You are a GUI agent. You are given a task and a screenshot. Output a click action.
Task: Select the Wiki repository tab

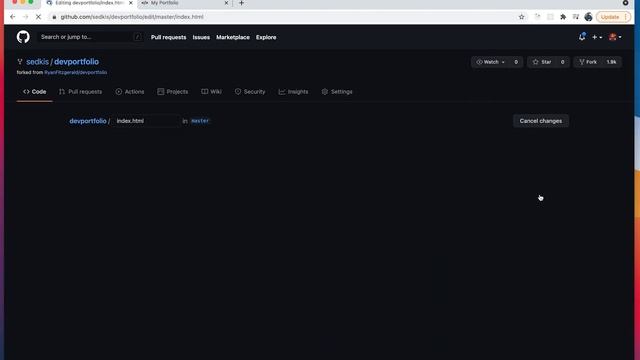click(211, 92)
